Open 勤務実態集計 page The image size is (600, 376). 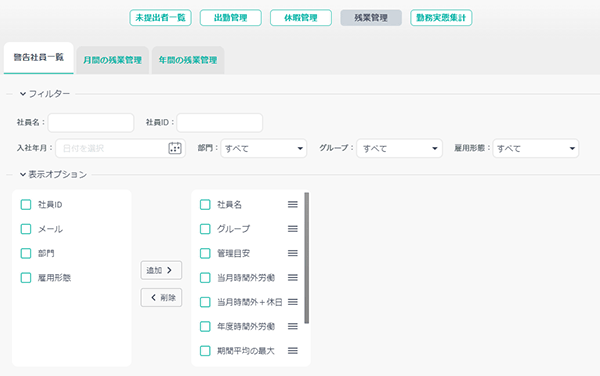click(441, 18)
